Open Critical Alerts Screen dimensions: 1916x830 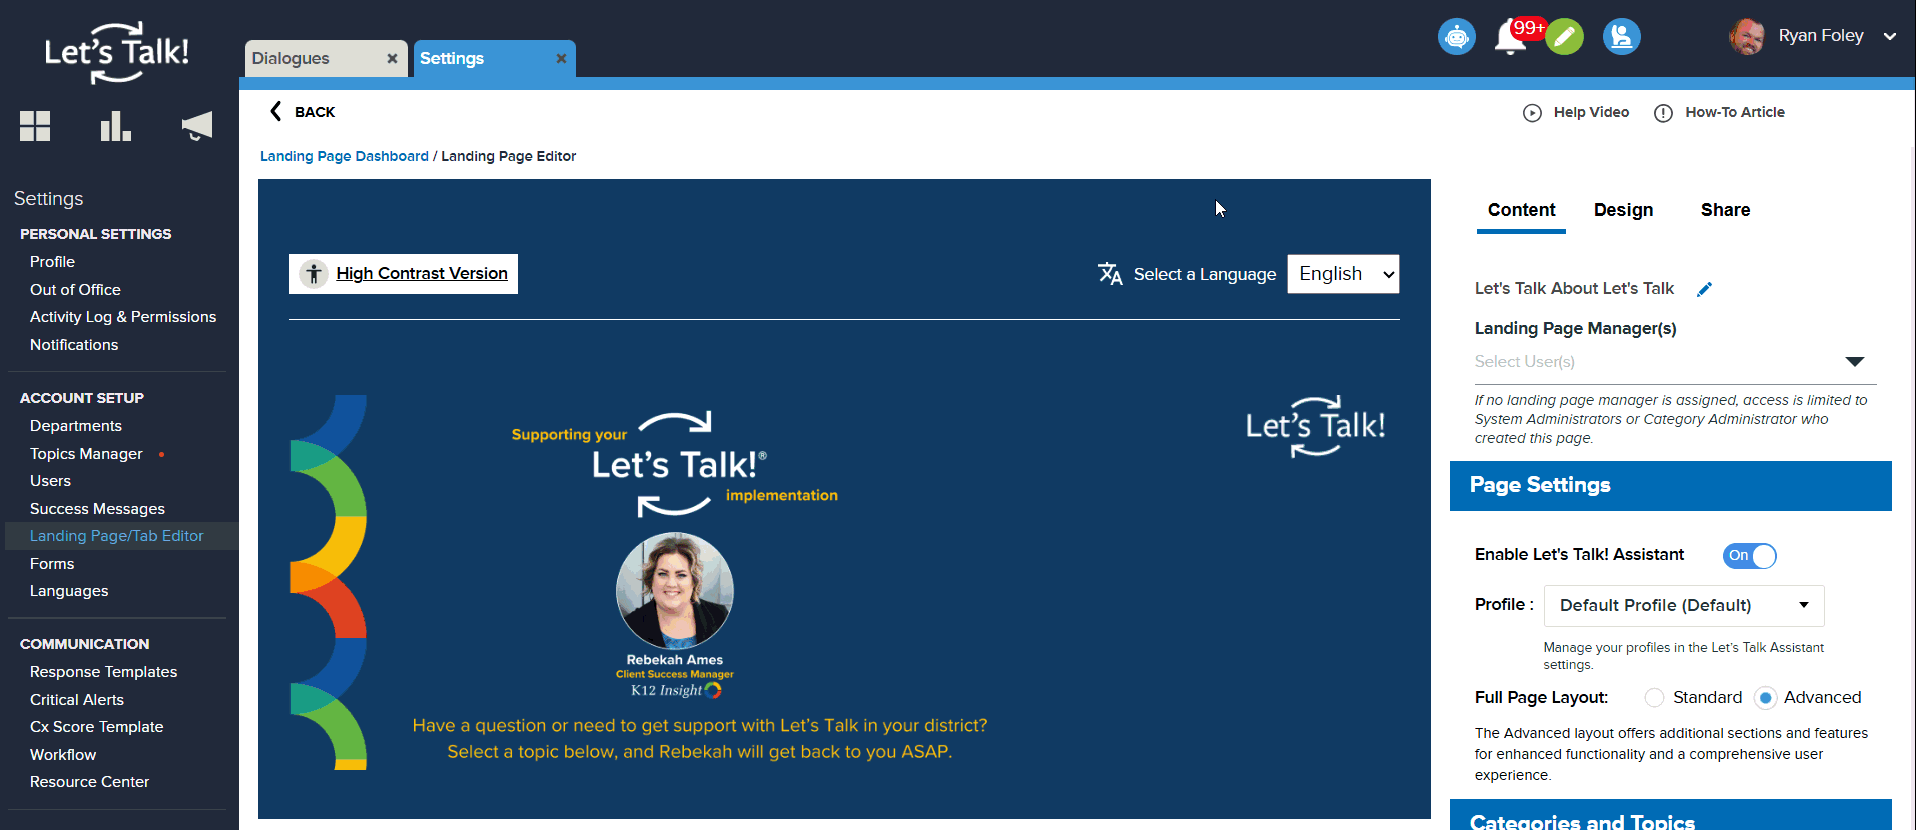(x=77, y=700)
